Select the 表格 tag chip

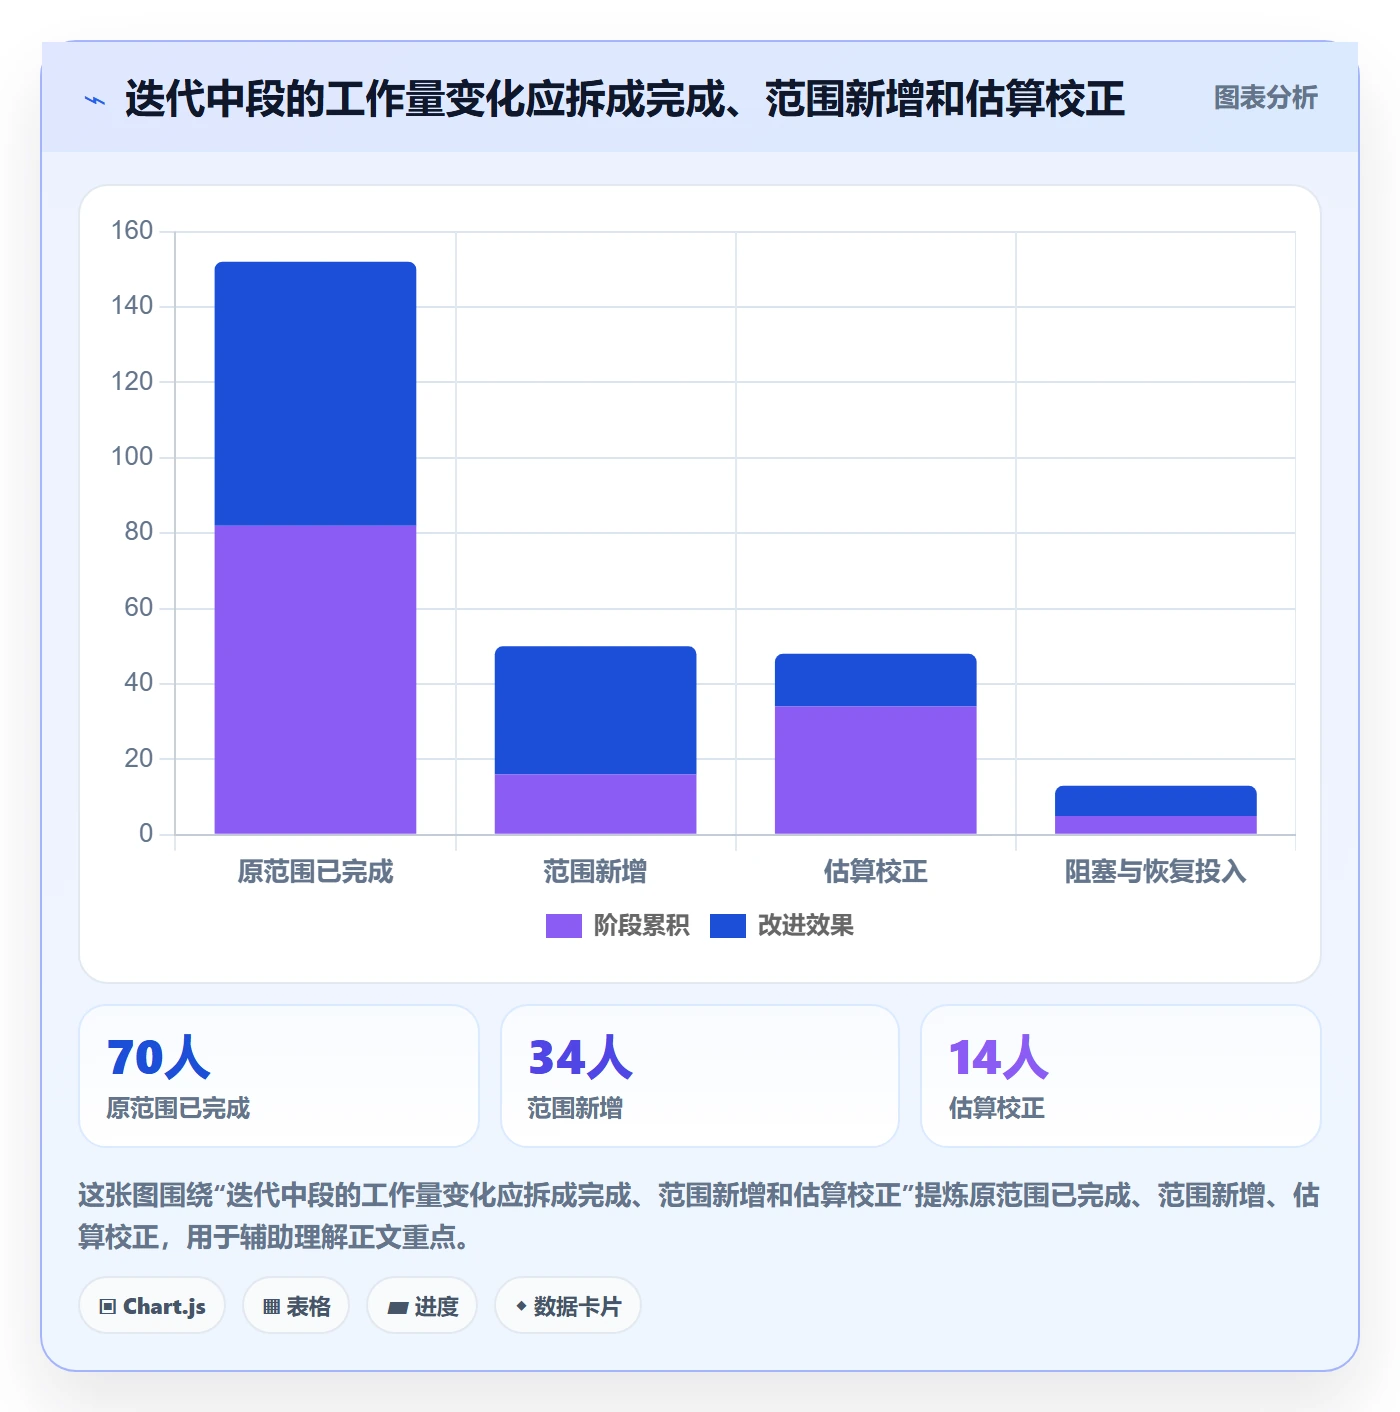pyautogui.click(x=296, y=1306)
